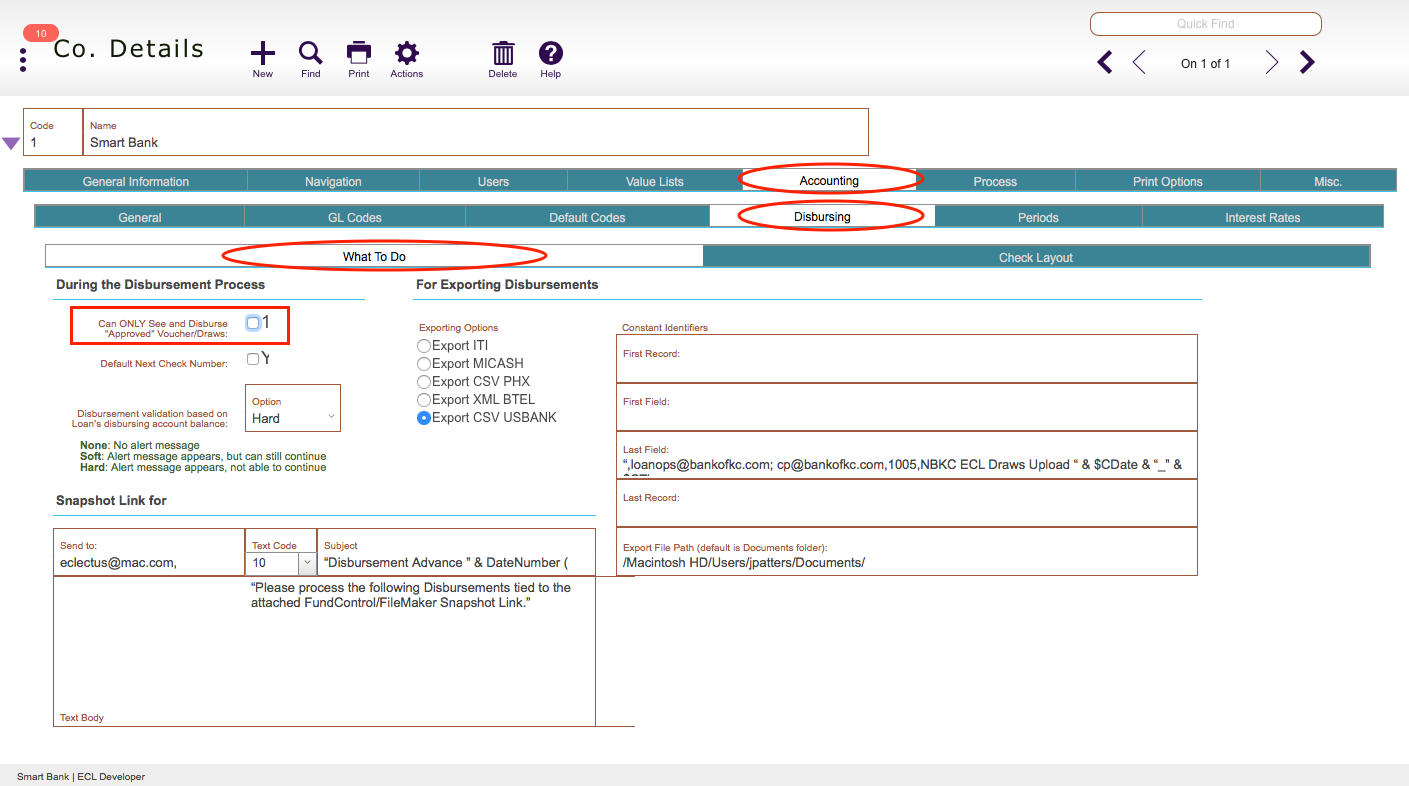
Task: Open the three-dot menu beside Co. Details
Action: (23, 60)
